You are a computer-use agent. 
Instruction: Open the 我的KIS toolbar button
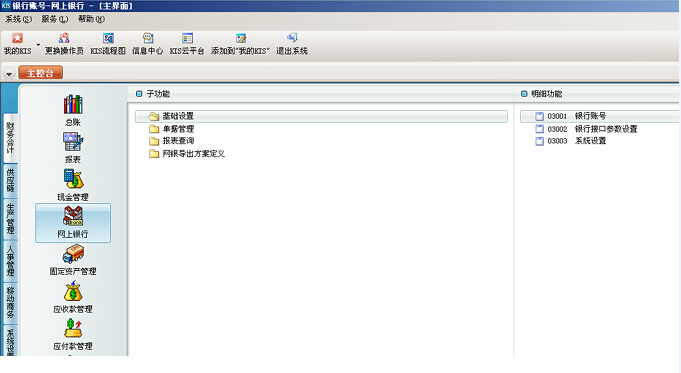tap(17, 44)
